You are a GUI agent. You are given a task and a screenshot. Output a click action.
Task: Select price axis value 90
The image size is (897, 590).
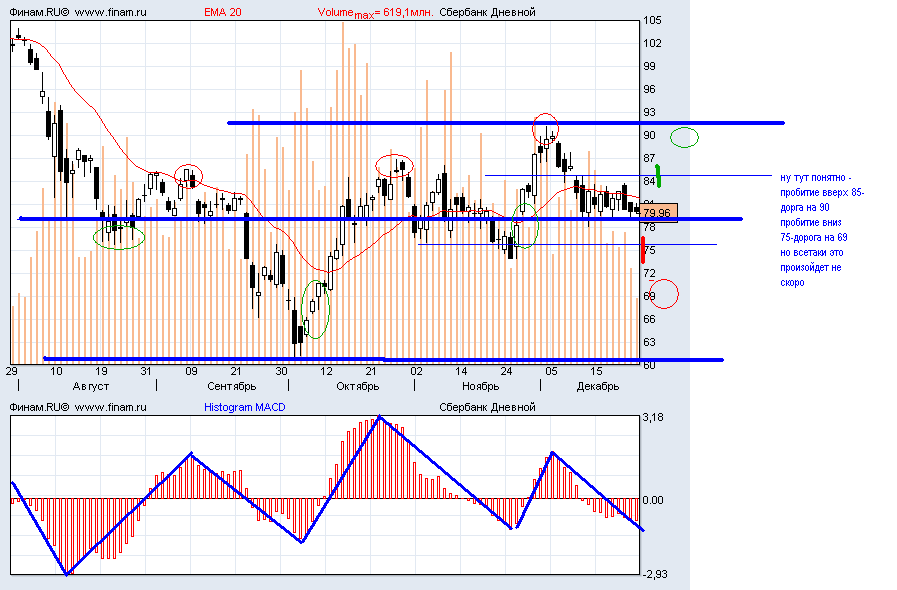pyautogui.click(x=649, y=135)
